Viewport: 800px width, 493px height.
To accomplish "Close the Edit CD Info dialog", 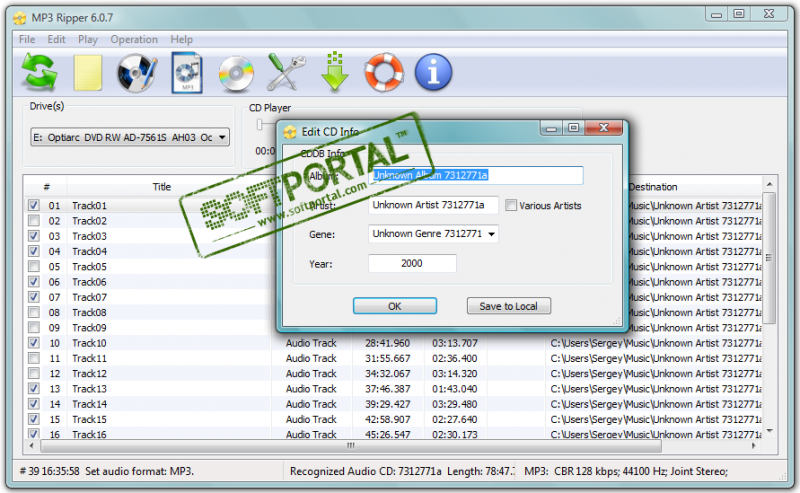I will tap(604, 128).
